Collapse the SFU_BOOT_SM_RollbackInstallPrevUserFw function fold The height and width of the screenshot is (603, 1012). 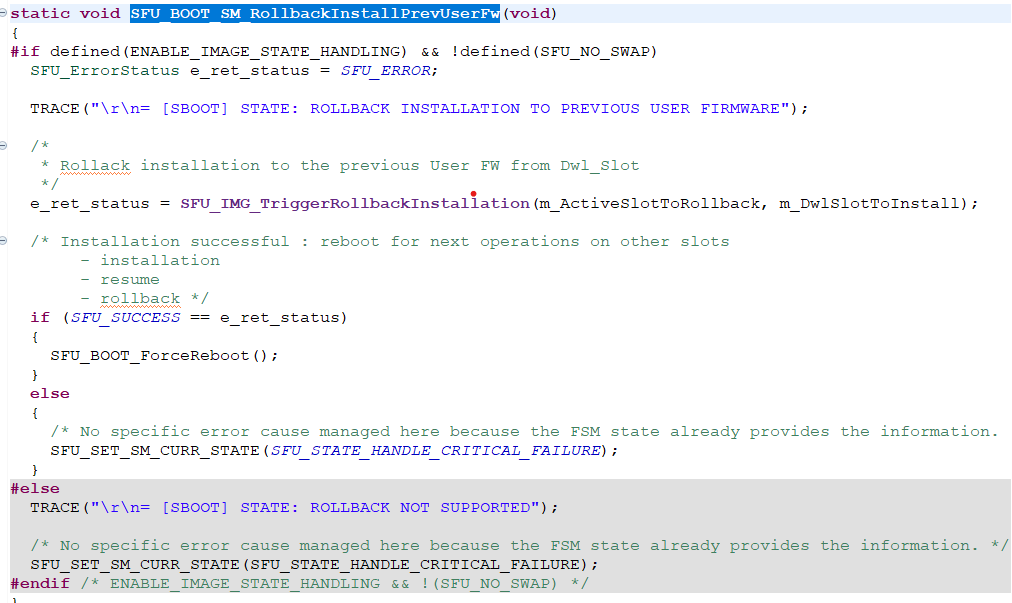click(x=7, y=13)
